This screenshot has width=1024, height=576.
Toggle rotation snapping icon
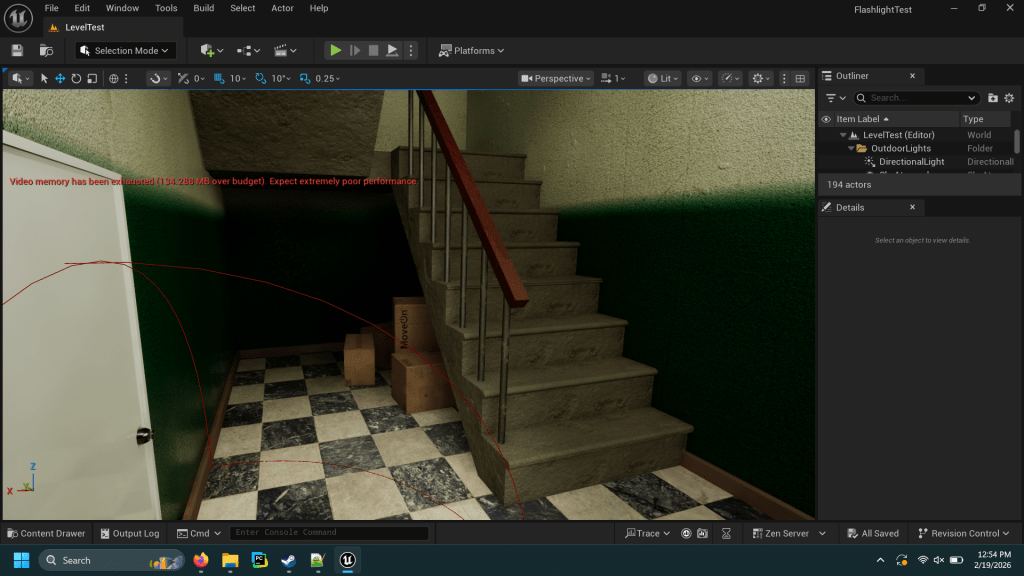tap(261, 78)
